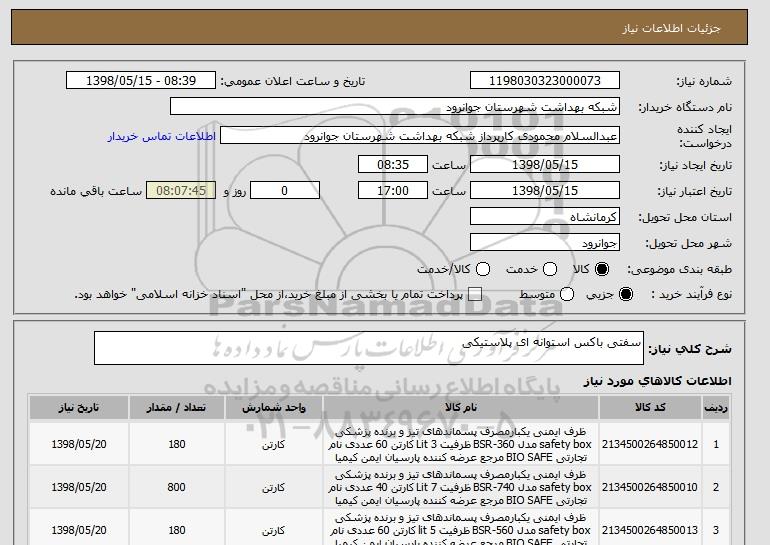The width and height of the screenshot is (770, 545).
Task: Select the جزیی purchase type radio
Action: point(626,294)
